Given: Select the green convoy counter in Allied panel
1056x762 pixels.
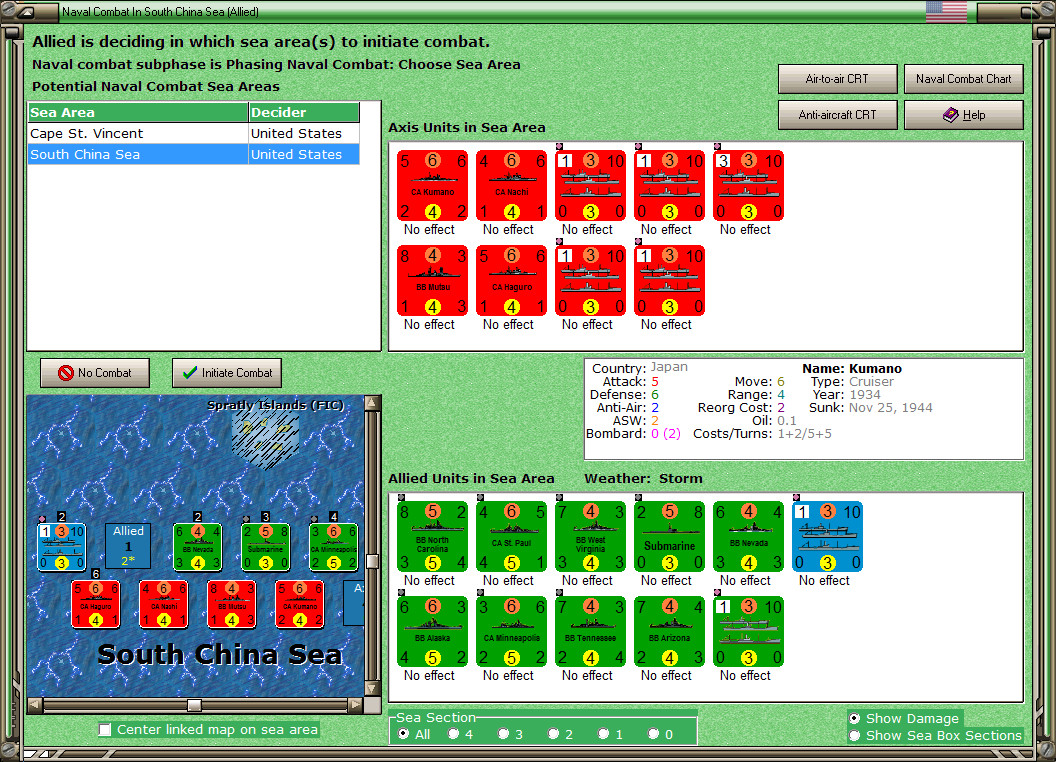Looking at the screenshot, I should pos(748,632).
